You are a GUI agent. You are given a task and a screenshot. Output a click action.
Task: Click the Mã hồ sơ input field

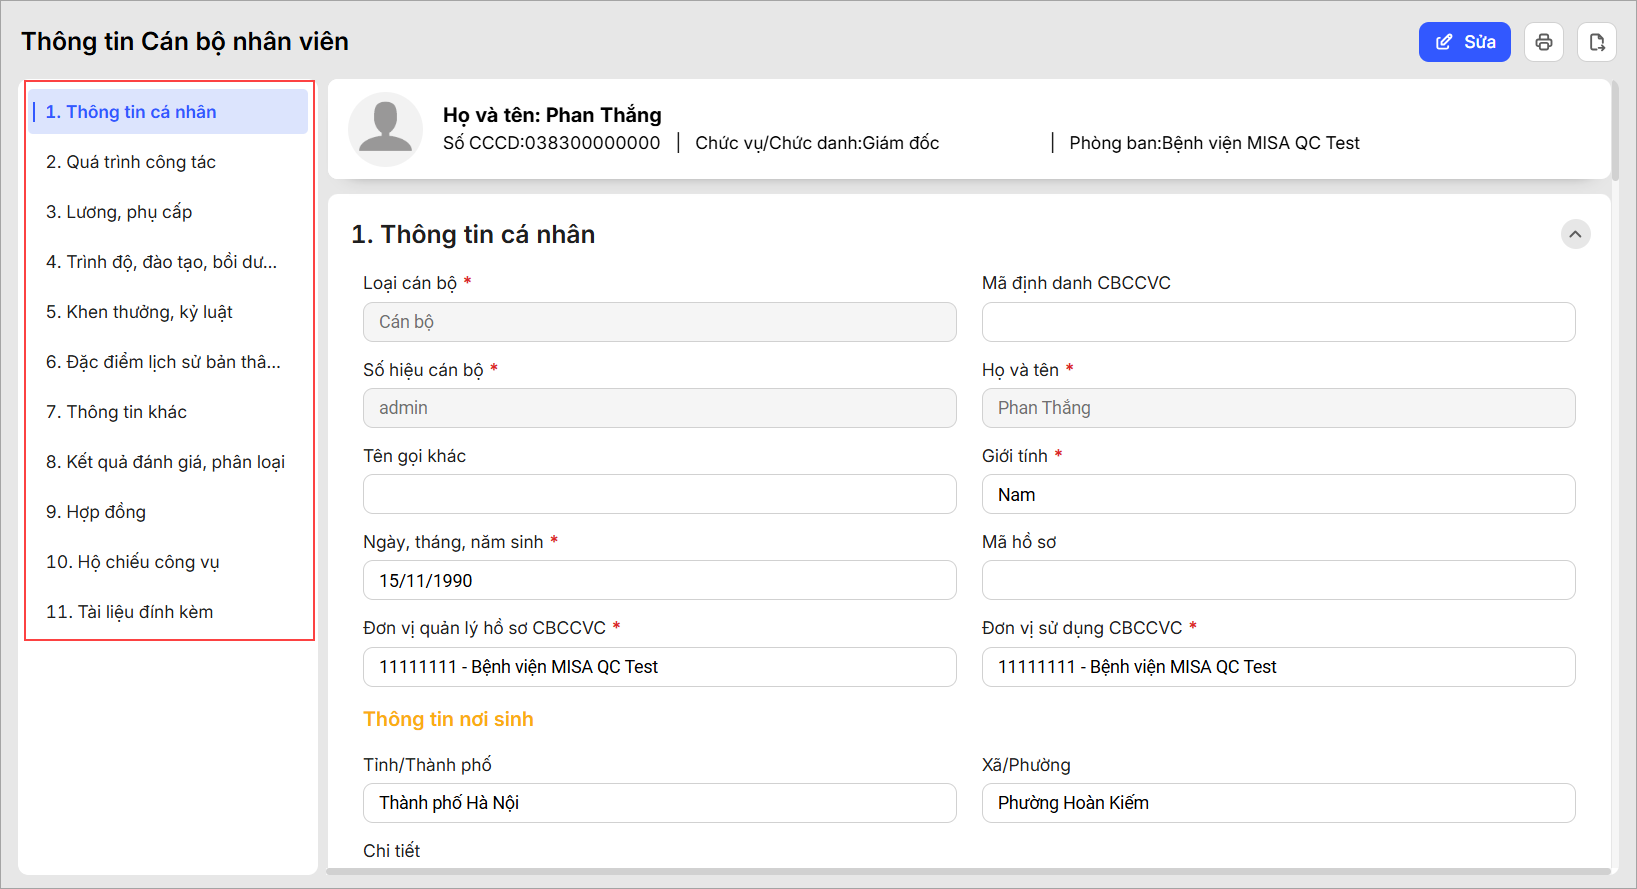point(1277,581)
